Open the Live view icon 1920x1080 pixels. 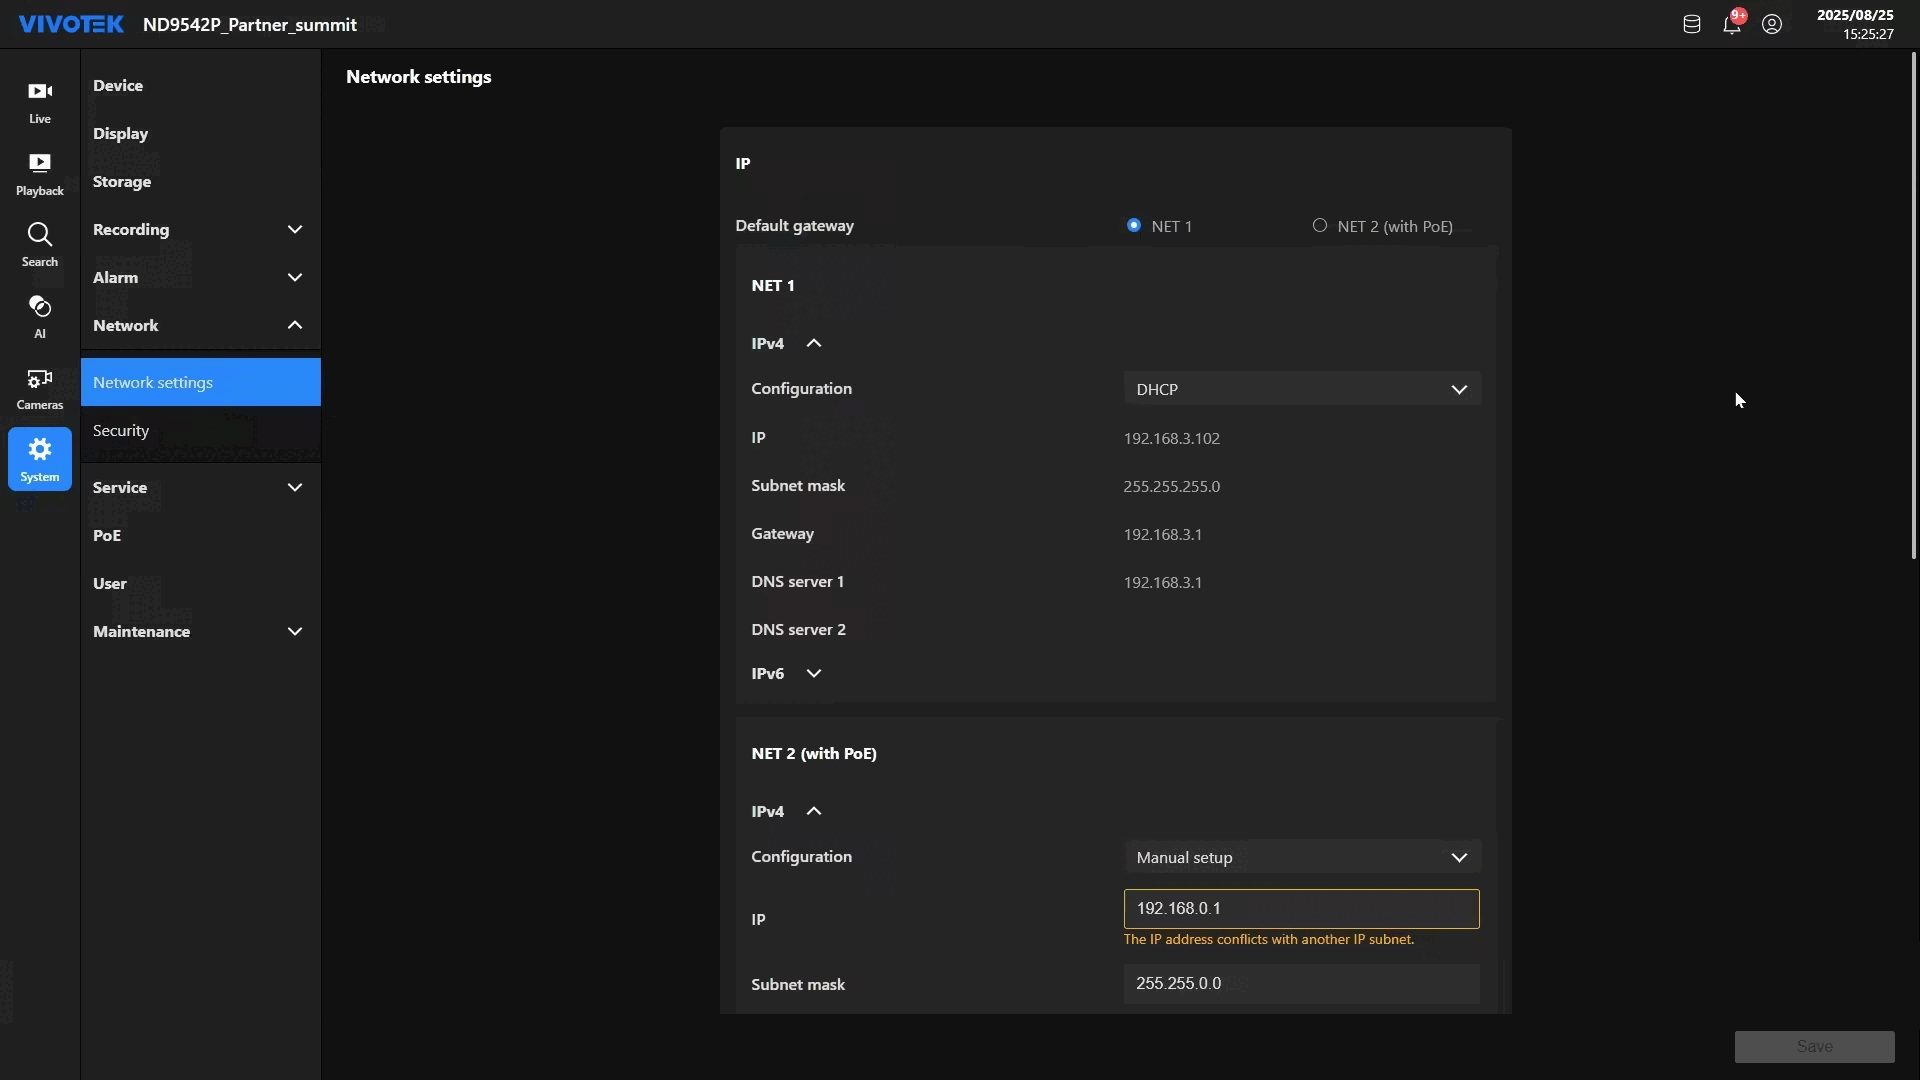[x=40, y=102]
